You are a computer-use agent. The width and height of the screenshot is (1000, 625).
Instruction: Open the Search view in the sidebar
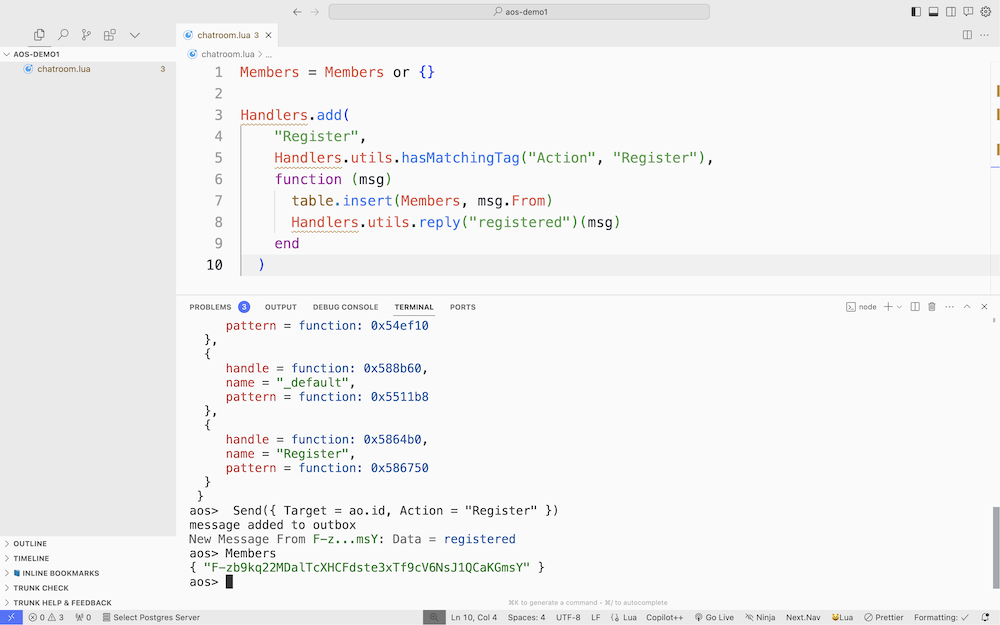63,35
